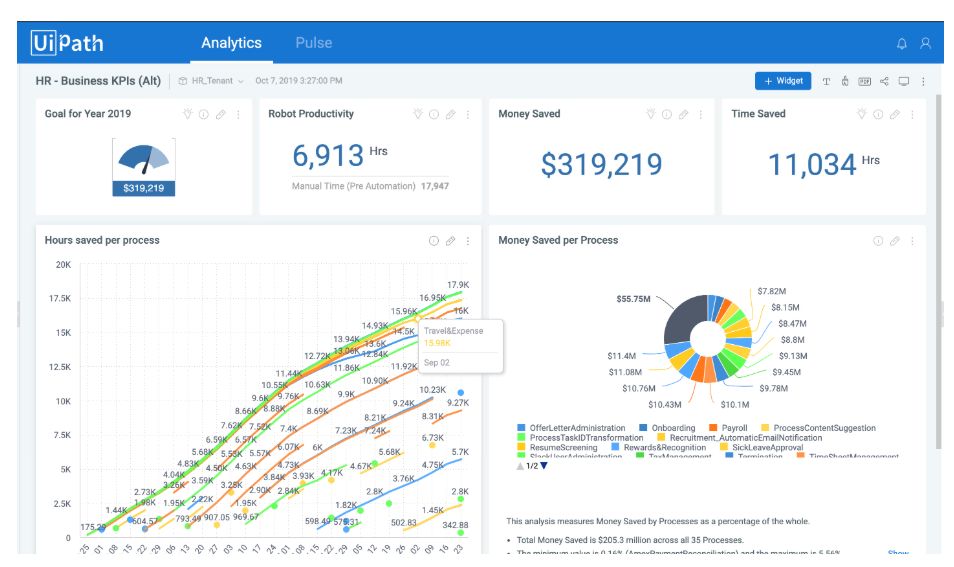Click the Oct 7, 2019 3:27:00 PM timestamp
Viewport: 954px width, 567px height.
point(299,81)
